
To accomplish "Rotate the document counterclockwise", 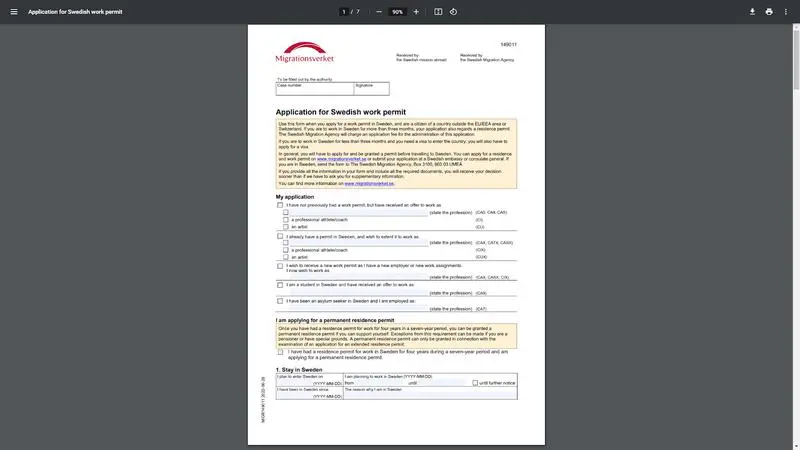I will 453,12.
